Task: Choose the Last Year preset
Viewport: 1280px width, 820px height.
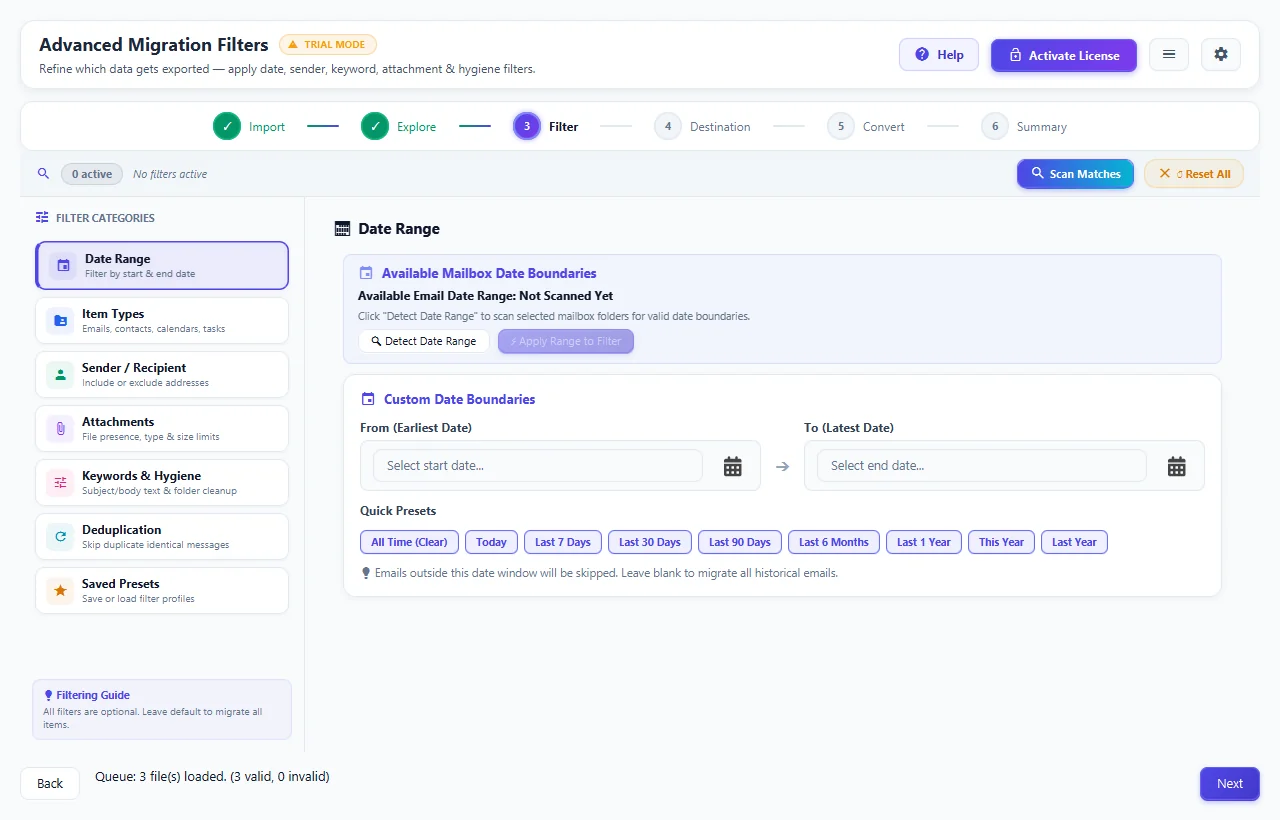Action: point(1074,542)
